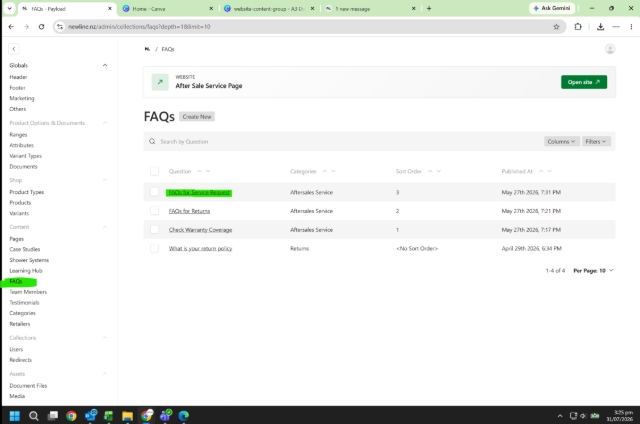Click the search magnifier icon
Viewport: 640px width, 424px height.
[x=152, y=141]
